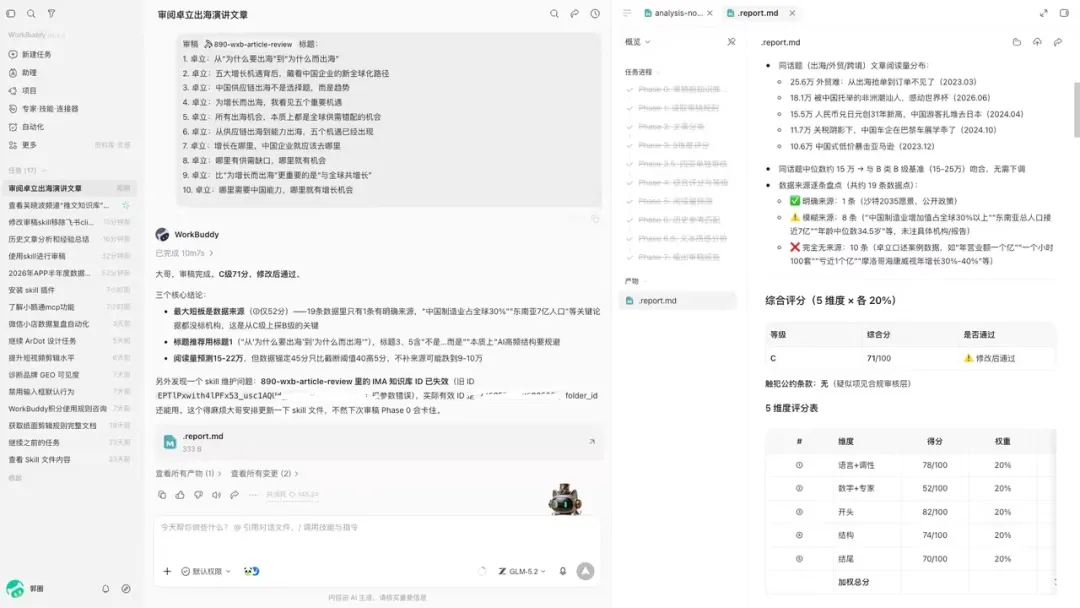Select .report.md under 产物 in overview
Screen dimensions: 1080x608
point(678,301)
